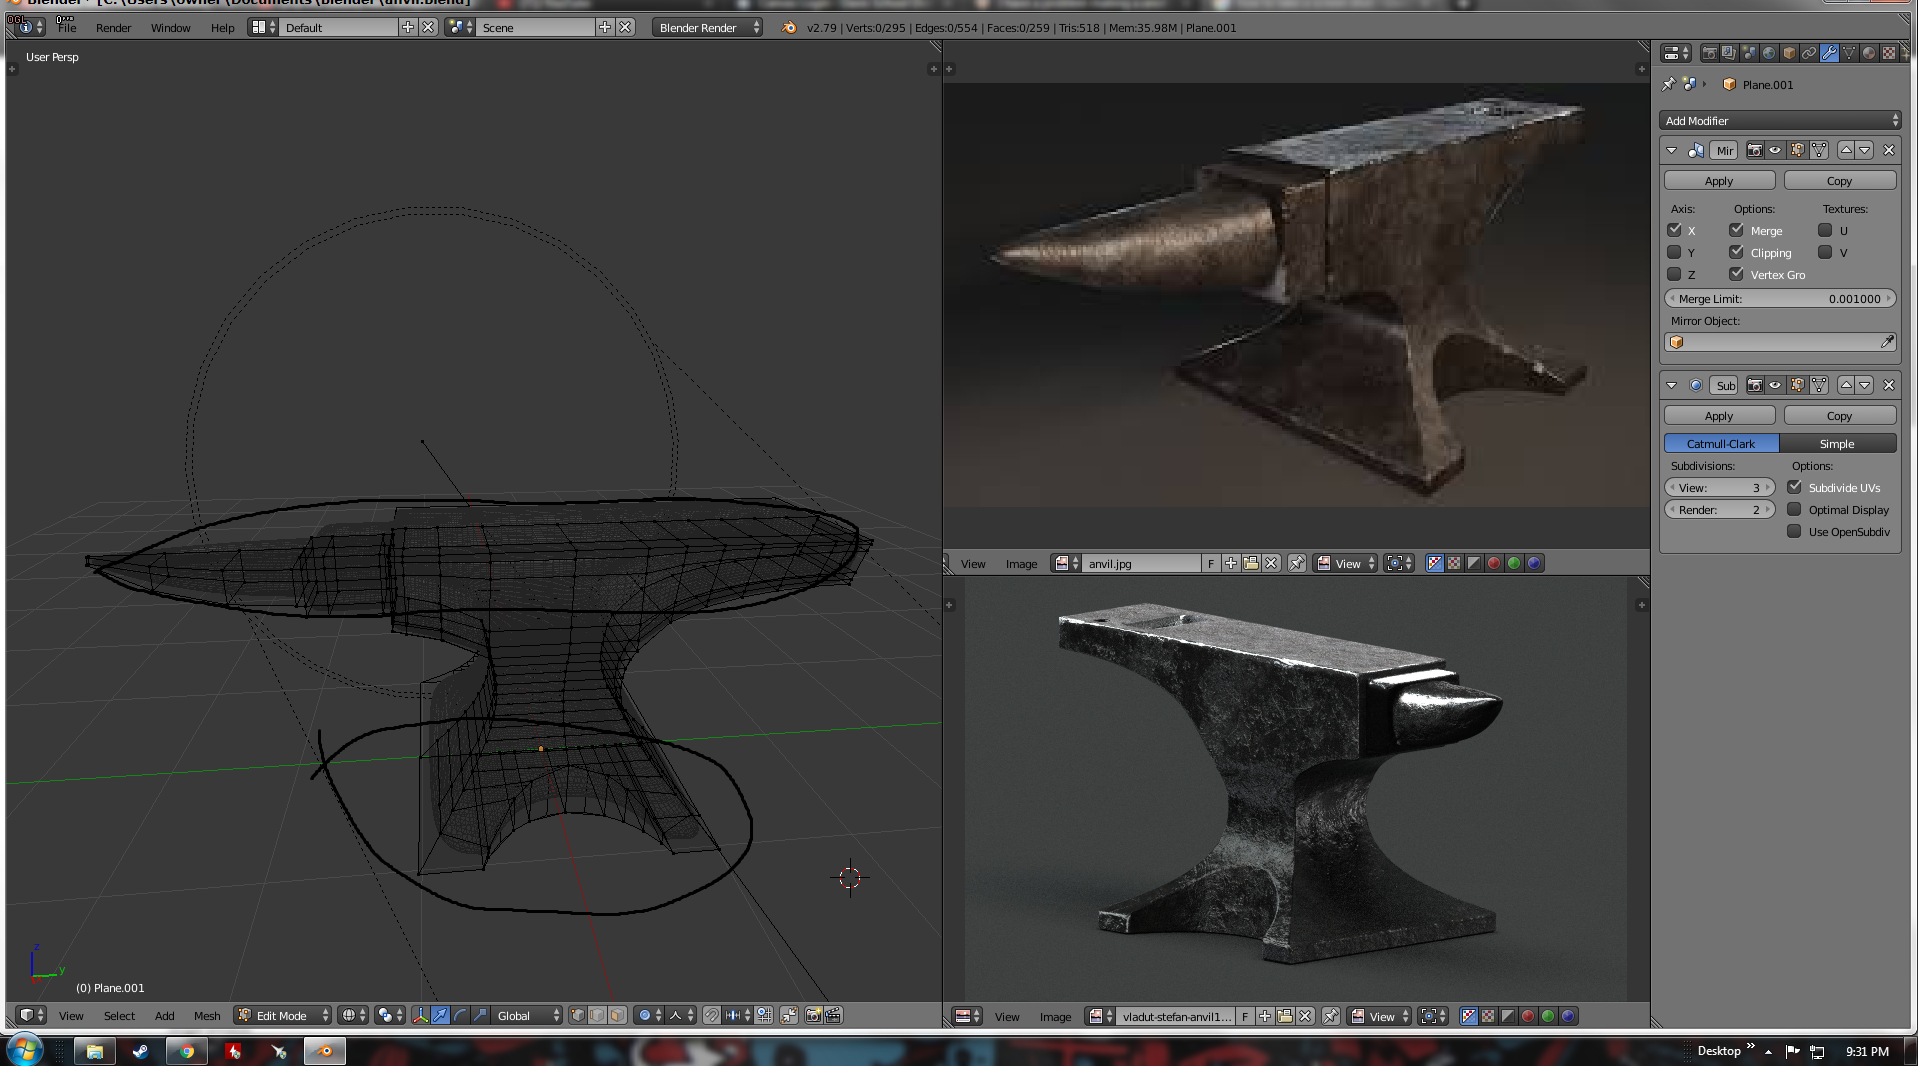Open the Render properties tab (camera icon)
The height and width of the screenshot is (1080, 1920).
[1710, 53]
